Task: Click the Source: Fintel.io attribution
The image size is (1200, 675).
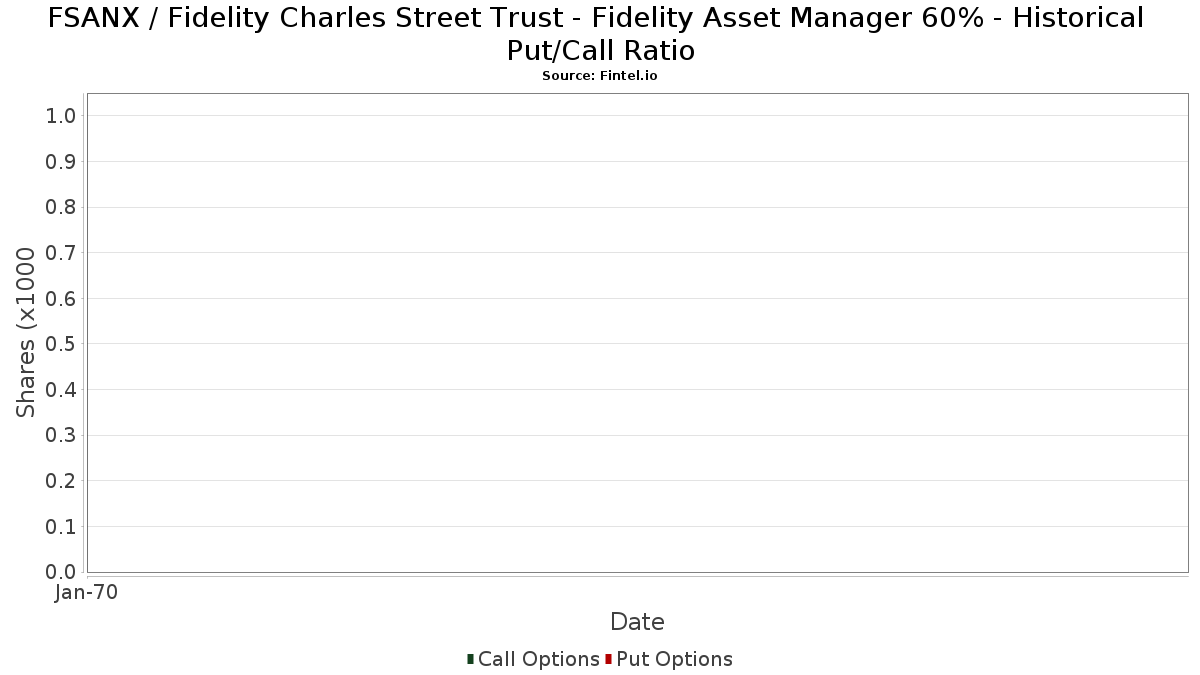Action: 600,76
